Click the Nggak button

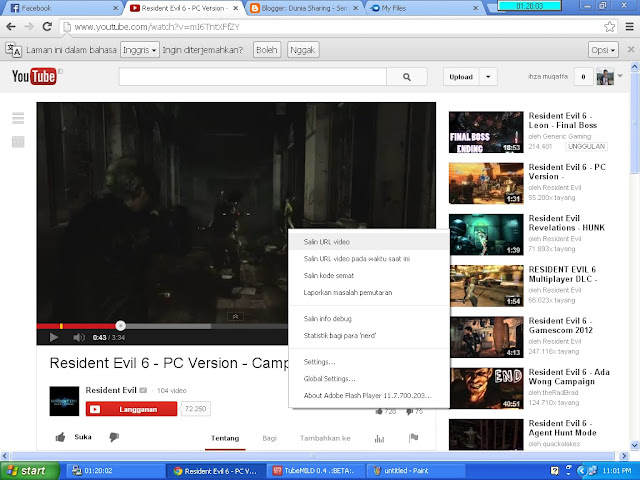point(302,50)
